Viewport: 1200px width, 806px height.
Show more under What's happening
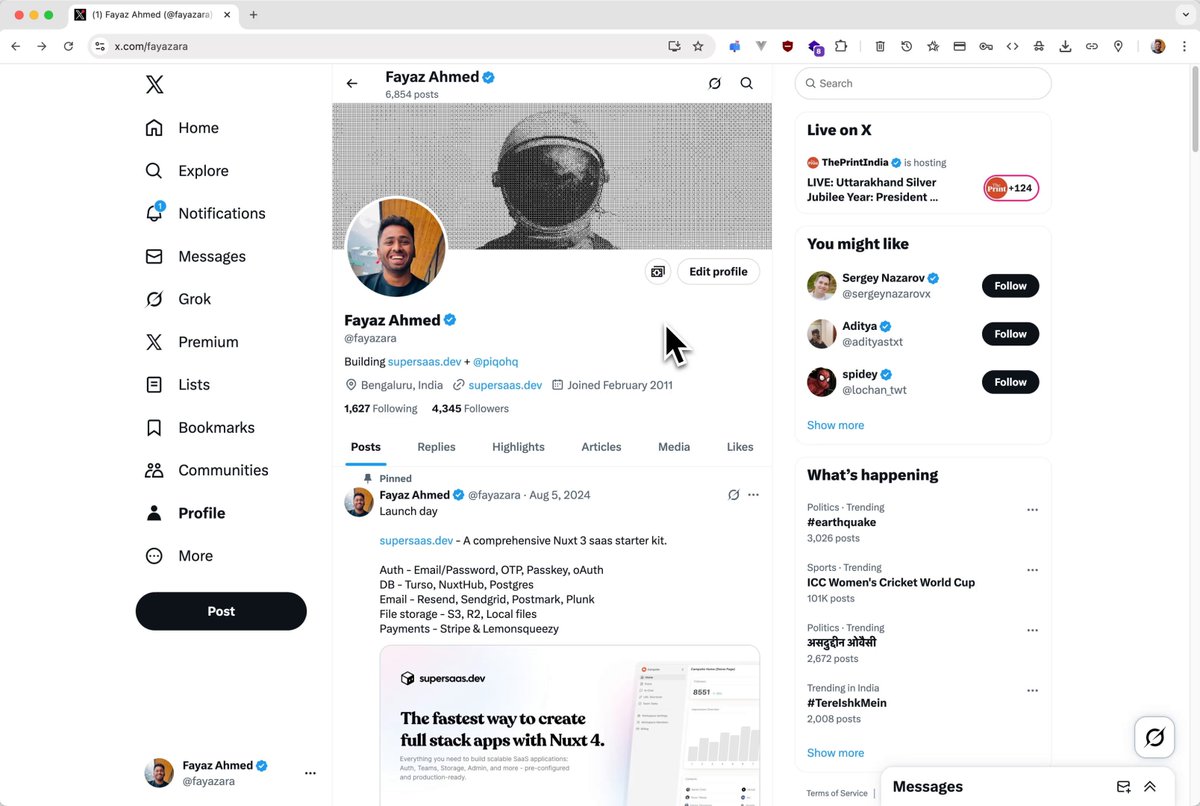click(x=836, y=753)
